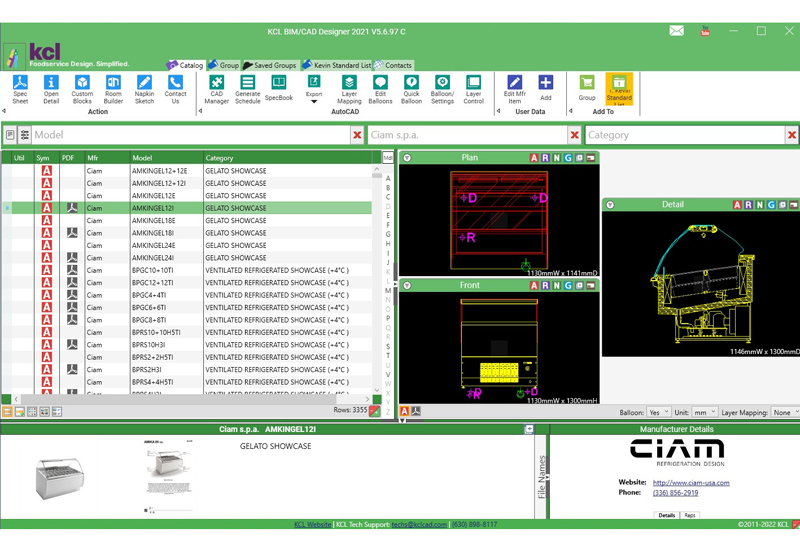
Task: Open the Spec Sheet tool
Action: (20, 88)
